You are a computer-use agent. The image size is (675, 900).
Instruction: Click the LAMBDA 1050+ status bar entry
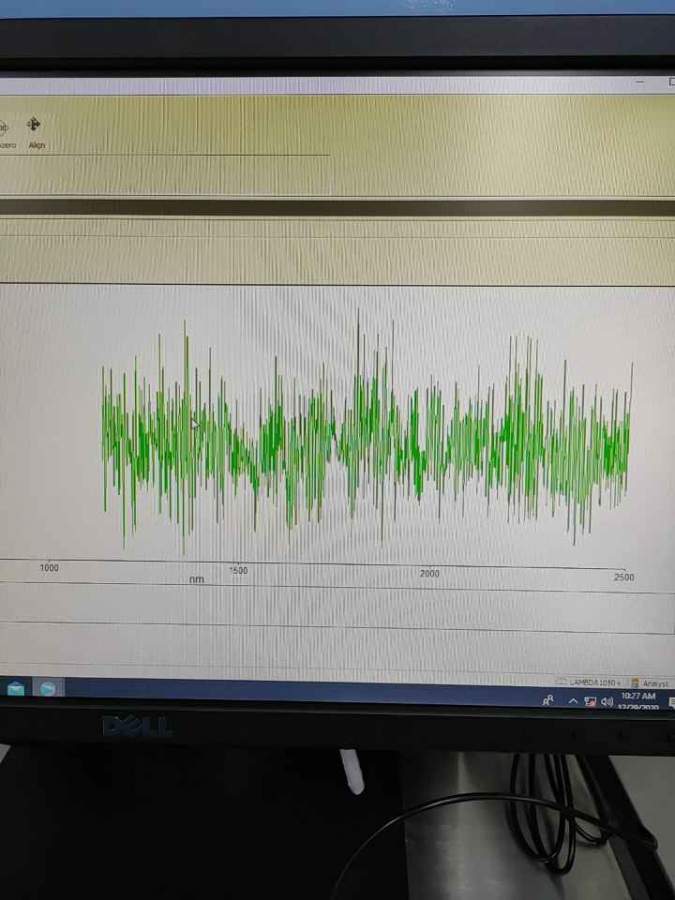click(594, 682)
